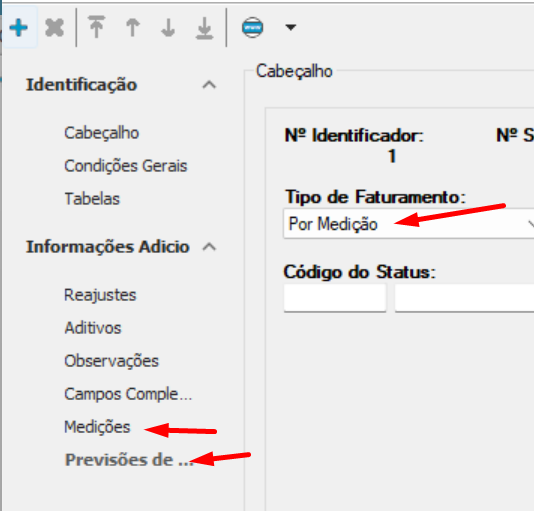Image resolution: width=534 pixels, height=511 pixels.
Task: Open Condições Gerais page
Action: click(126, 166)
